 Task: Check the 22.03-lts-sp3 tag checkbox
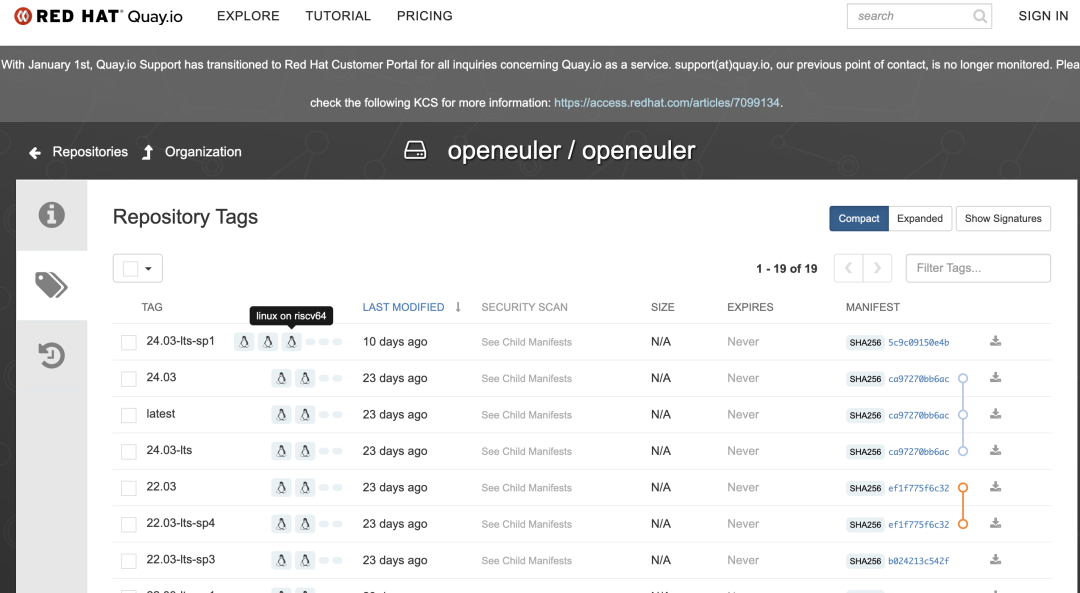coord(129,561)
